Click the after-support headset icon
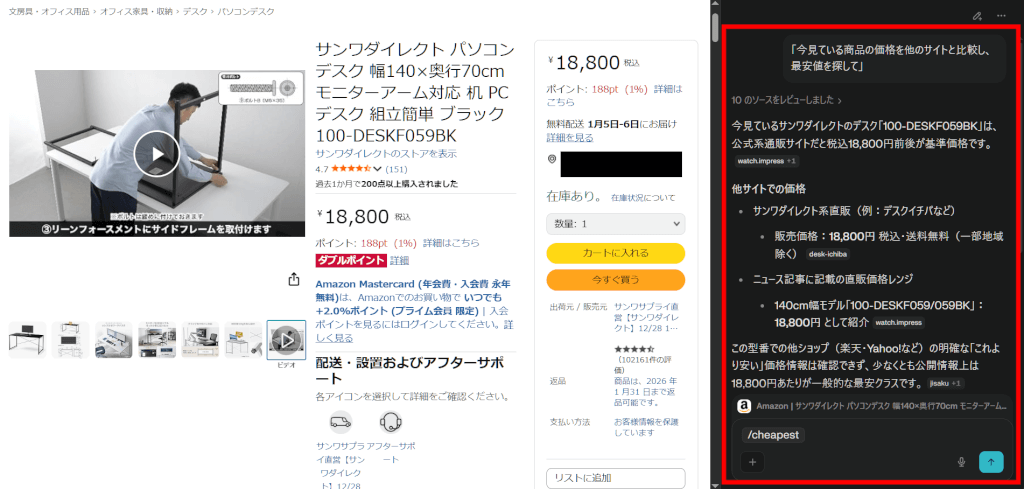1024x489 pixels. (391, 422)
